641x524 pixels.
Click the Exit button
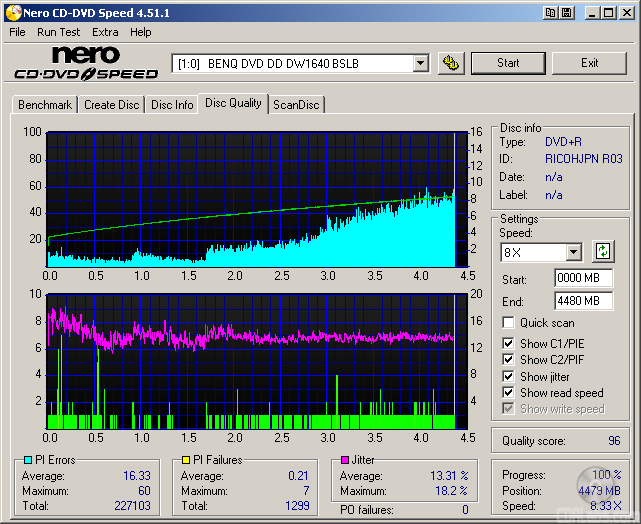pos(589,63)
